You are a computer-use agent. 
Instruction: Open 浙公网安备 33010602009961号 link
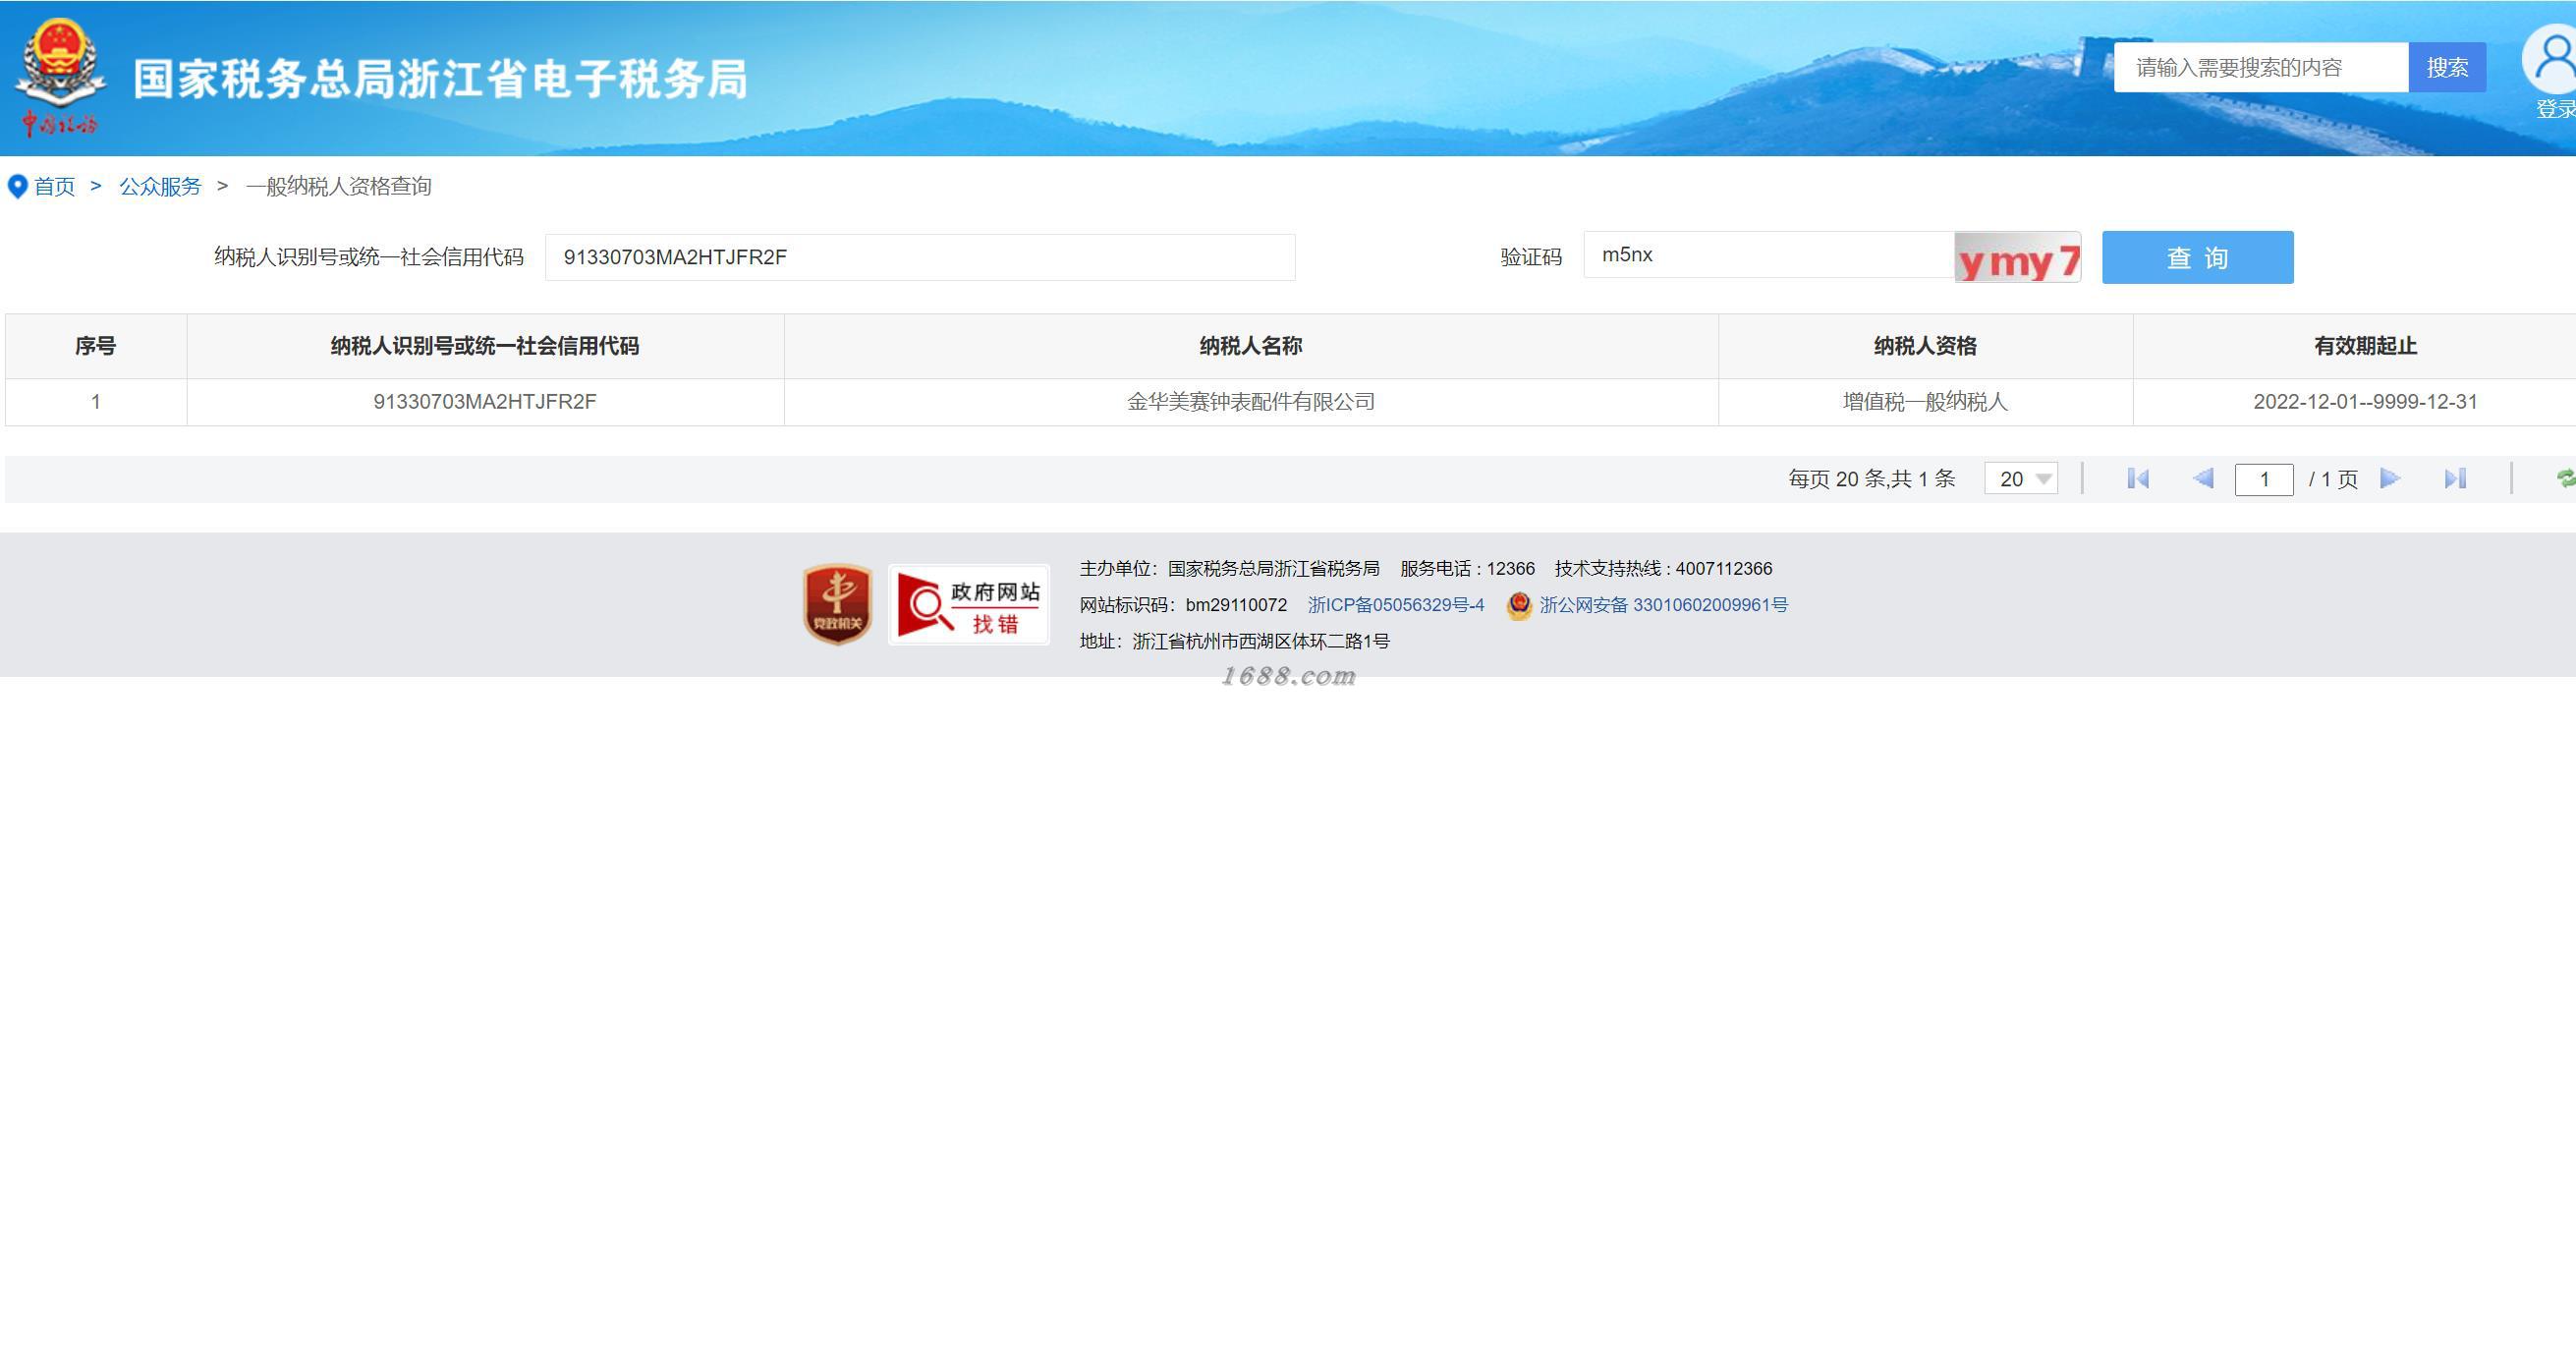coord(1662,605)
